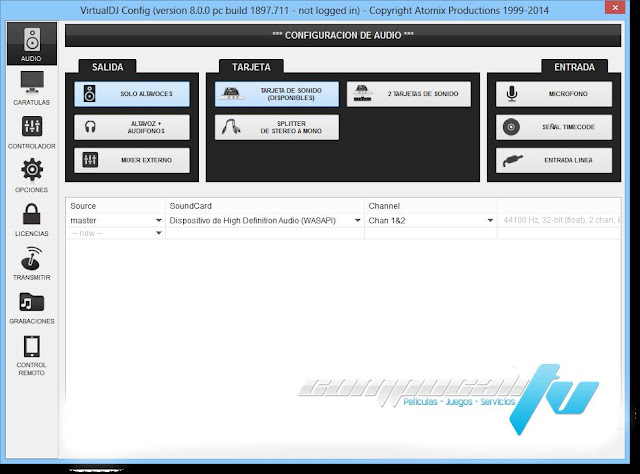Viewport: 640px width, 474px height.
Task: Enable Señal Timecode input
Action: [554, 127]
